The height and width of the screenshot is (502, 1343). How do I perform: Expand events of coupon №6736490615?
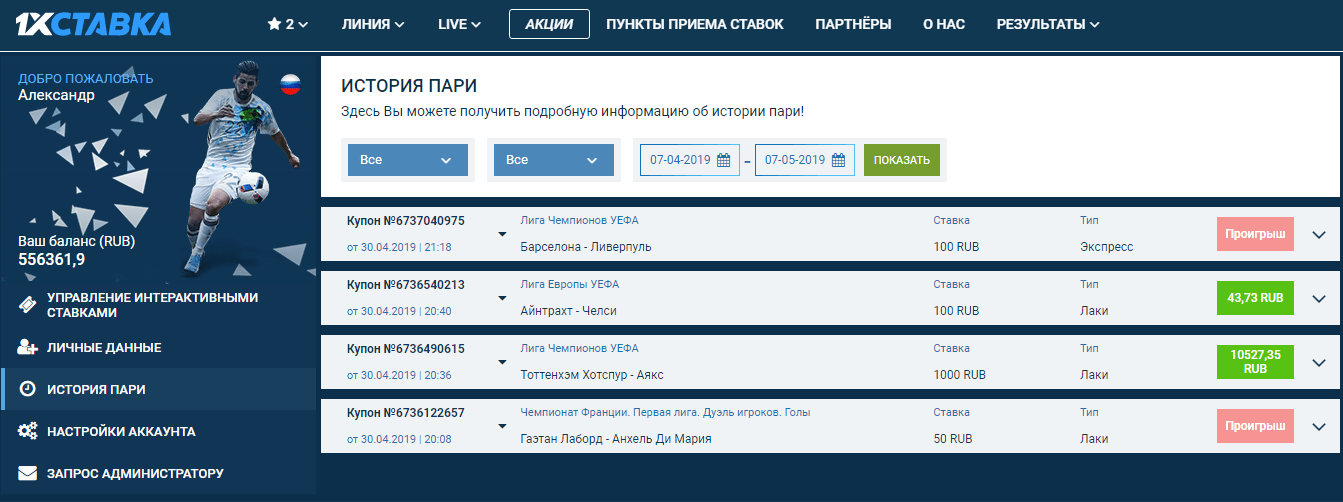[x=502, y=363]
